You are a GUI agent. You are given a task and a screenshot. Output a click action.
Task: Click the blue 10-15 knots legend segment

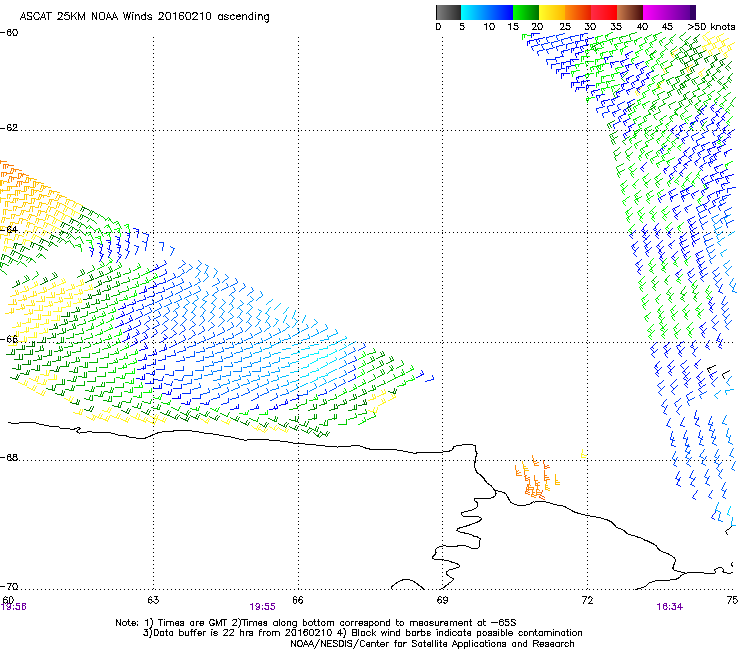point(500,12)
